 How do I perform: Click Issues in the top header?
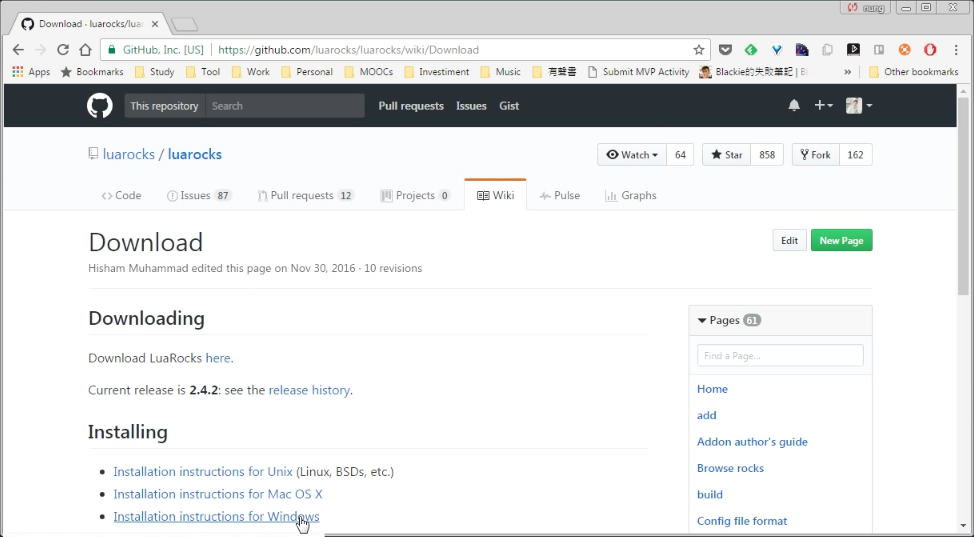coord(471,106)
